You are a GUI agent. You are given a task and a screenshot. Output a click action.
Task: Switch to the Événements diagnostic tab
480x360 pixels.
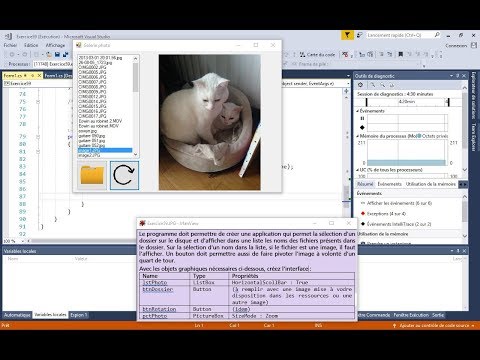[390, 184]
